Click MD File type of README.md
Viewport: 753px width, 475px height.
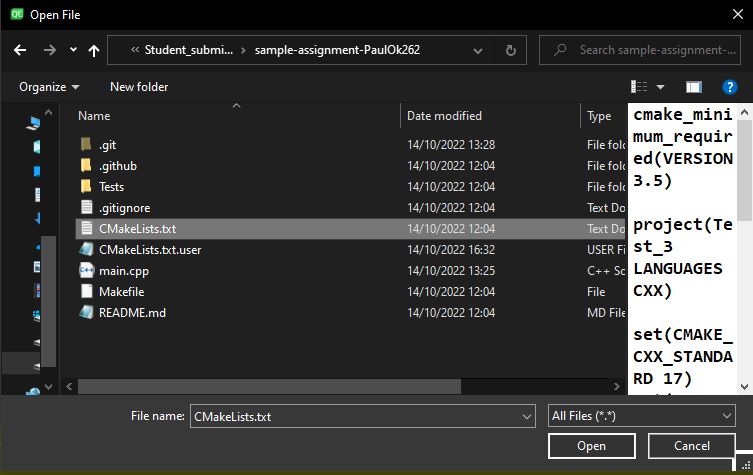[606, 313]
